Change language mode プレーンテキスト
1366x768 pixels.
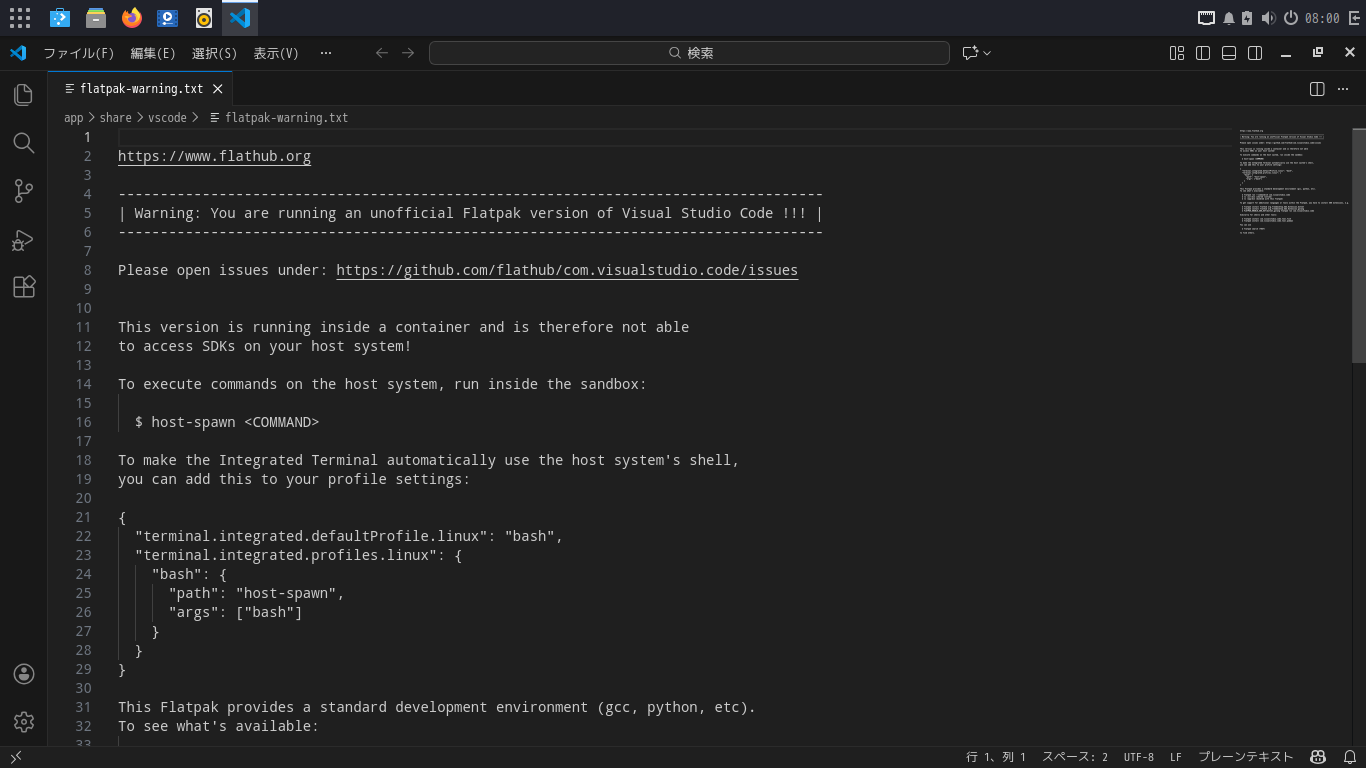click(1245, 757)
